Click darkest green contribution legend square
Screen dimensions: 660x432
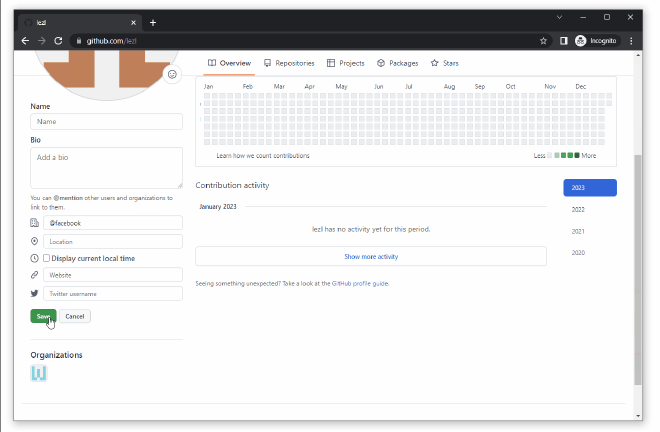point(576,156)
